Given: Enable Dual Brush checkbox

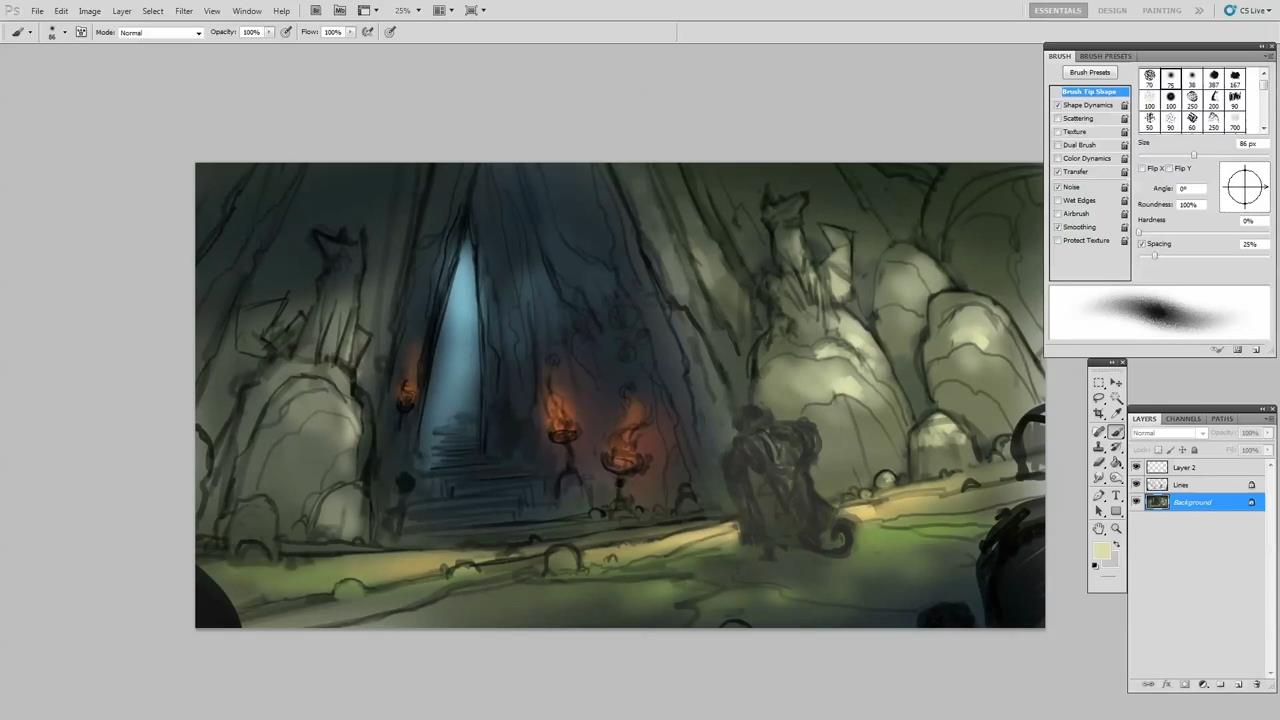Looking at the screenshot, I should click(1057, 145).
